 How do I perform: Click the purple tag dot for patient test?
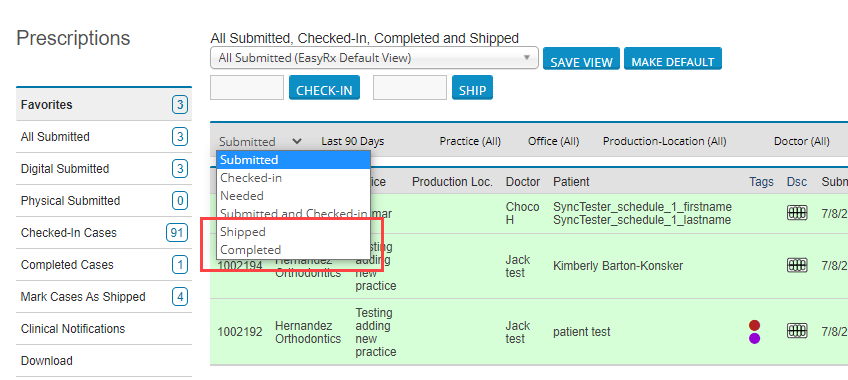coord(754,338)
